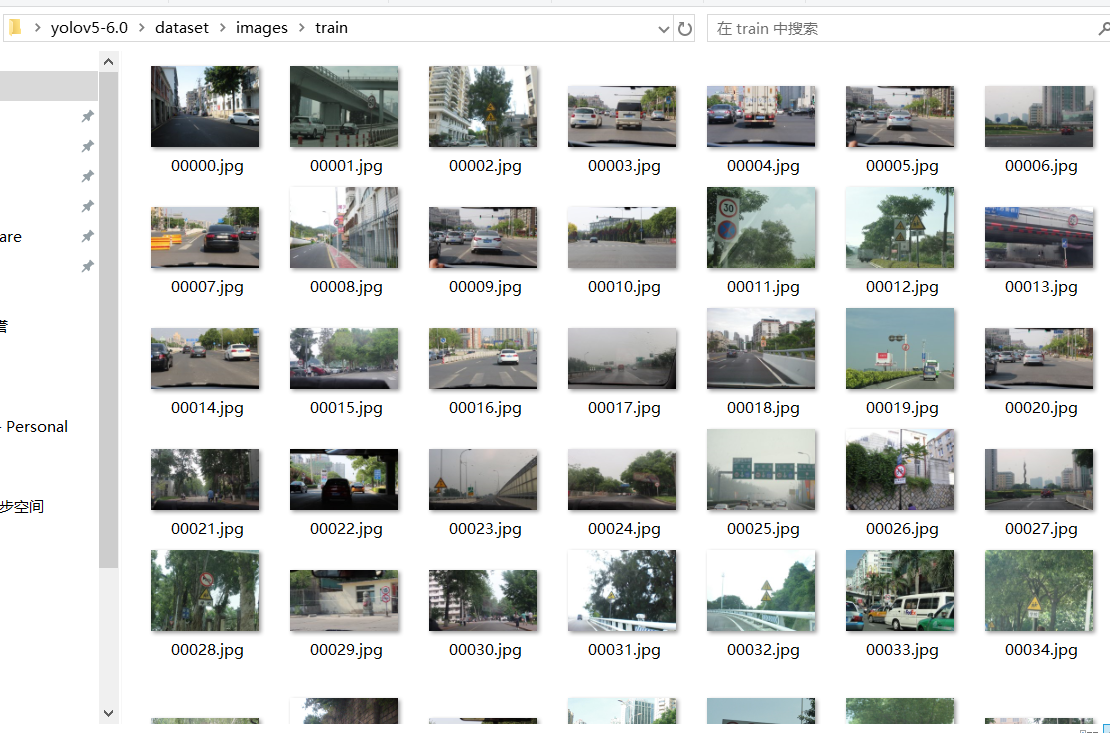The image size is (1110, 733).
Task: Click the navigation pane scrollbar thumb
Action: pyautogui.click(x=108, y=319)
